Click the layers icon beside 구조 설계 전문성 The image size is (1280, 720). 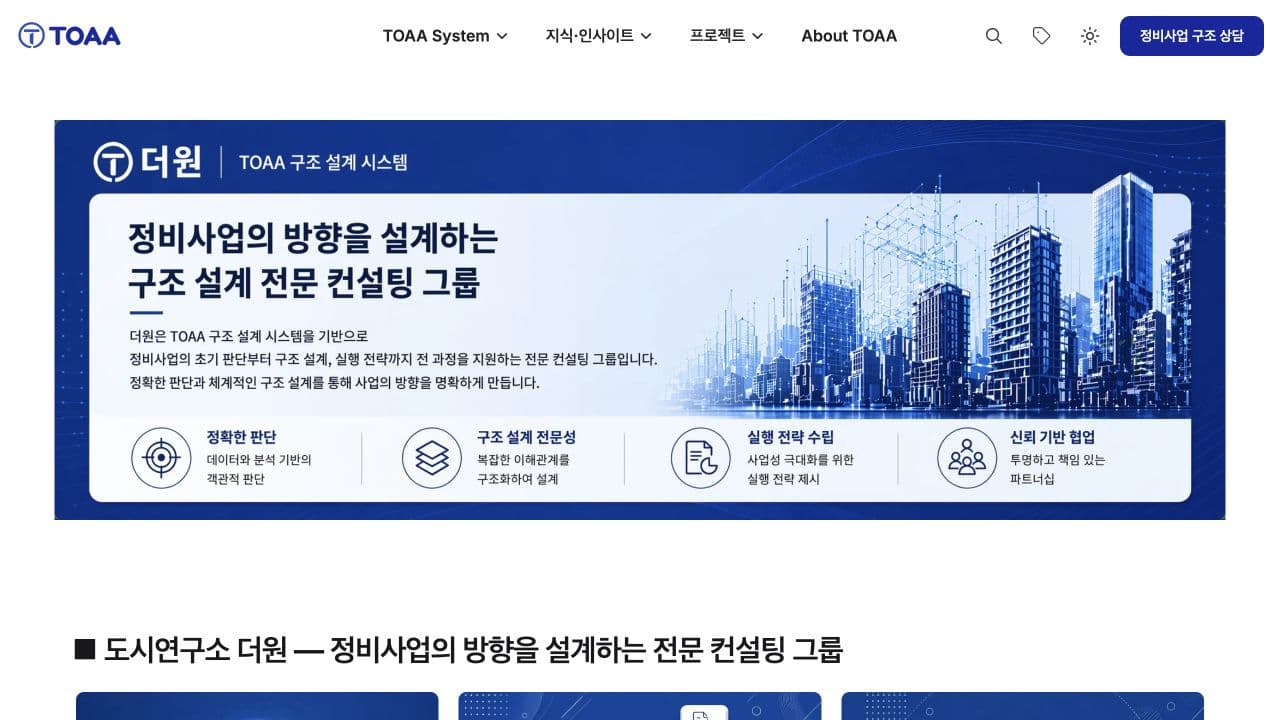[x=432, y=458]
